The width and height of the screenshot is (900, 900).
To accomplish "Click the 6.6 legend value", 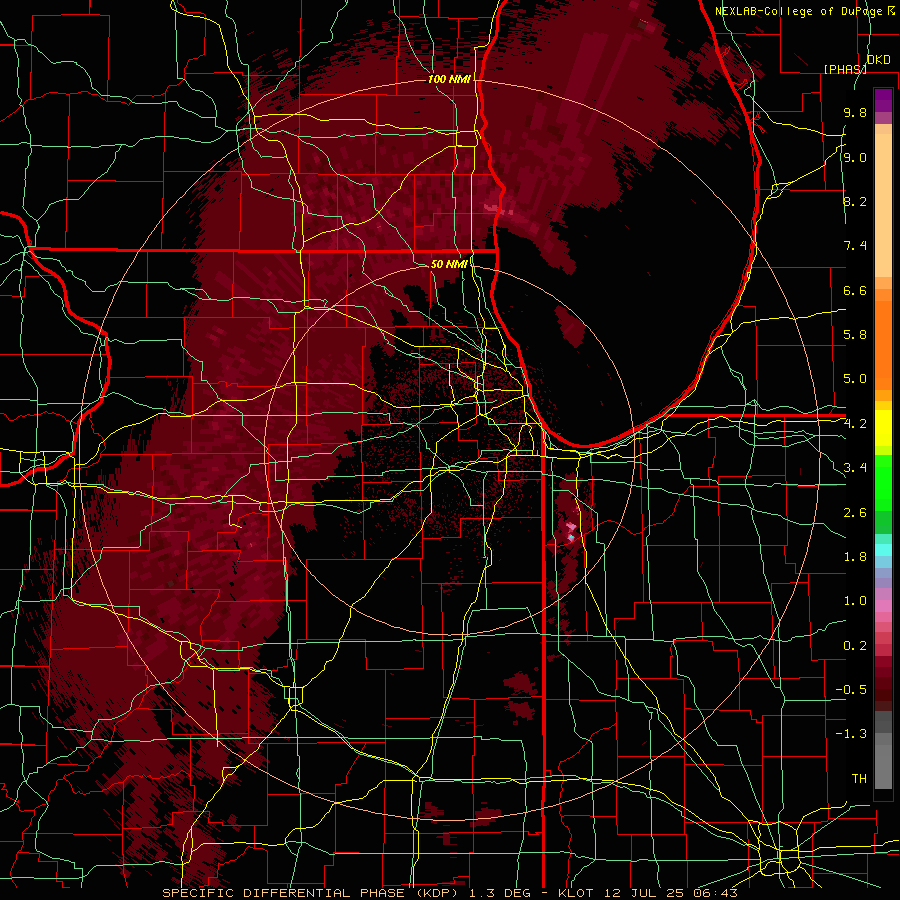I will pos(855,290).
